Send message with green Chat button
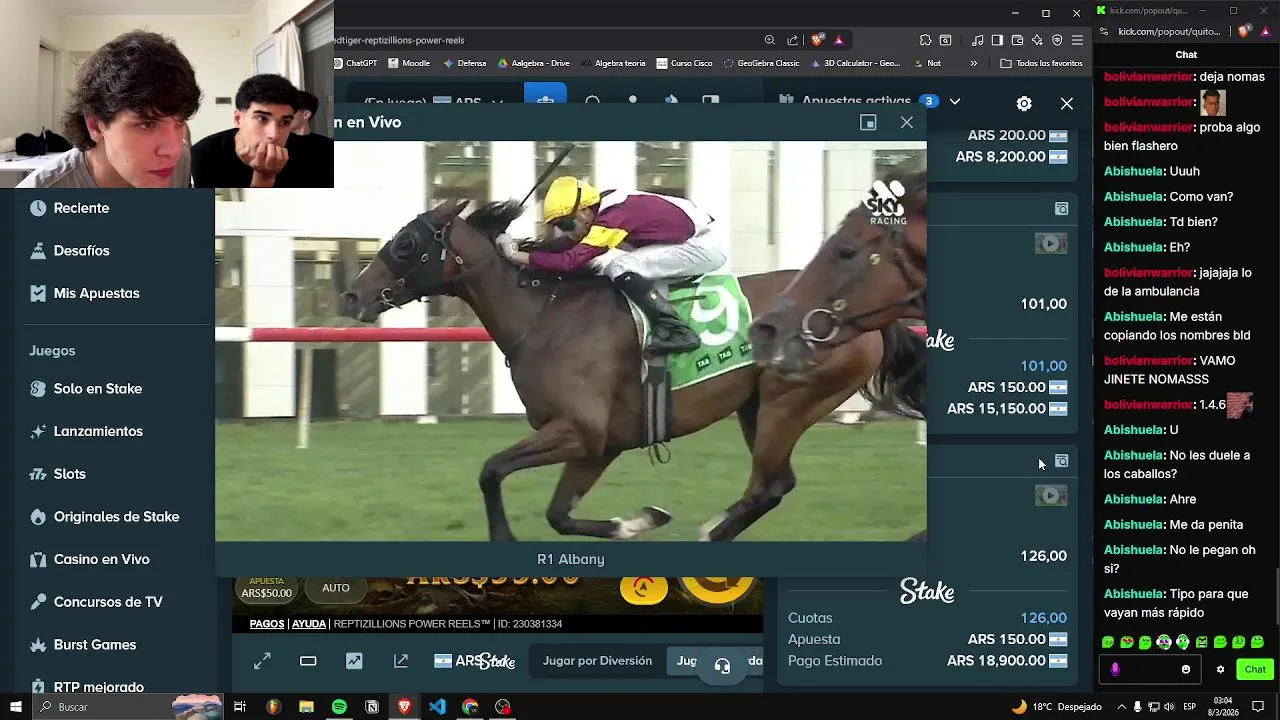 pyautogui.click(x=1255, y=670)
